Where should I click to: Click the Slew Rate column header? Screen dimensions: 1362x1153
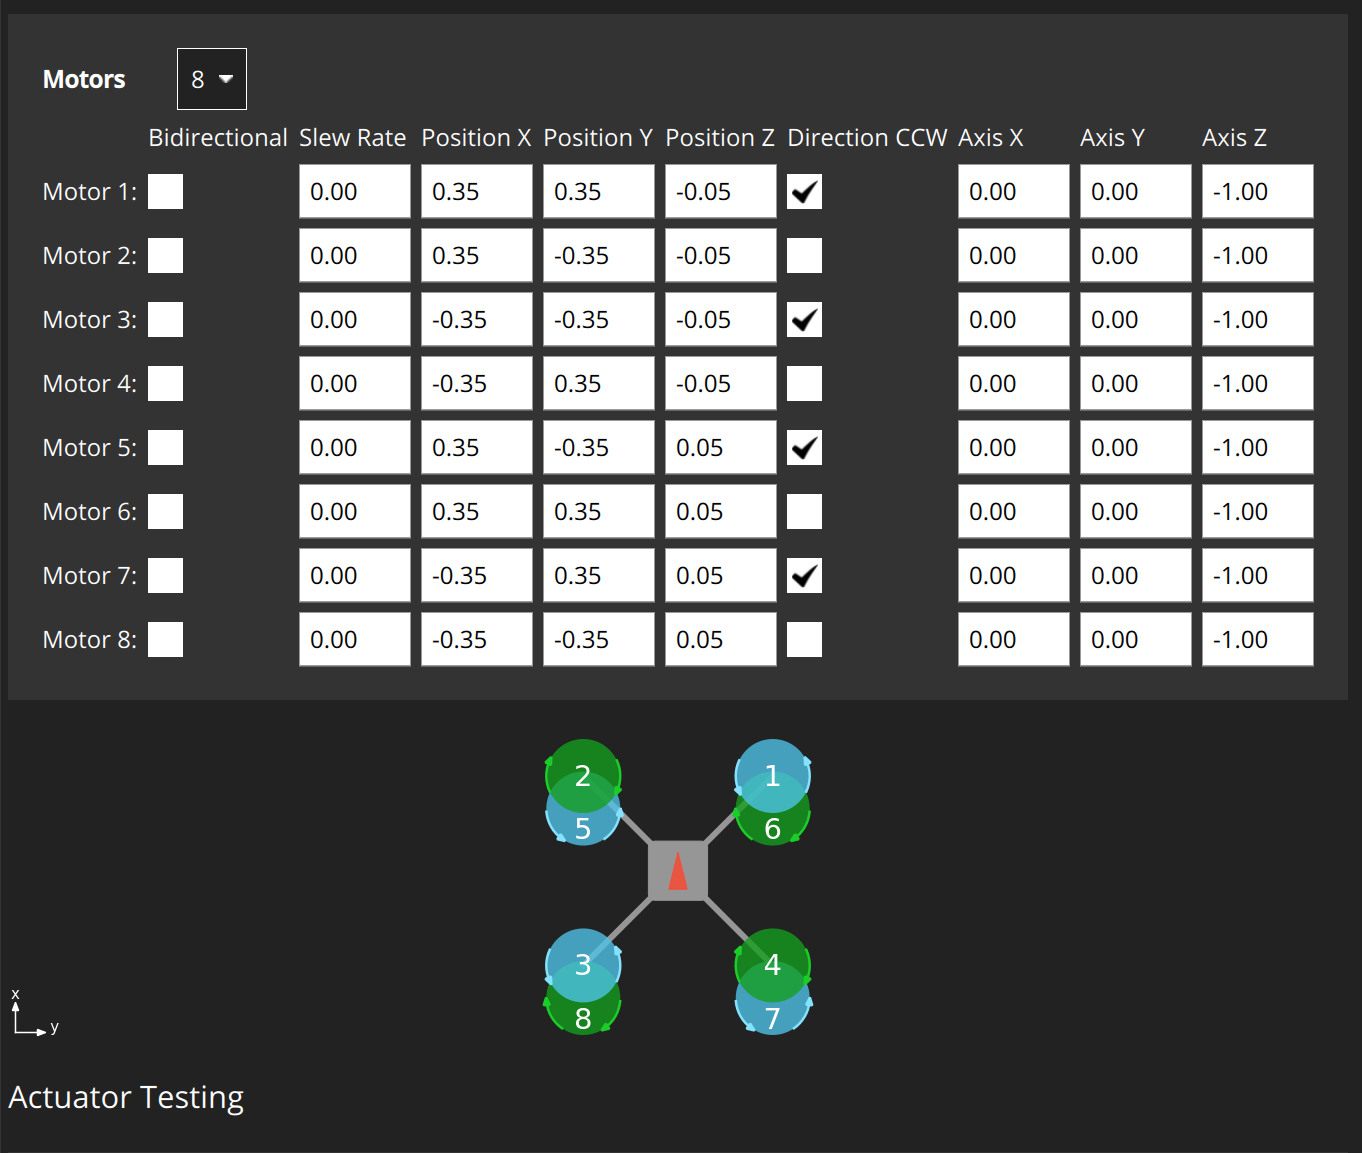[353, 138]
